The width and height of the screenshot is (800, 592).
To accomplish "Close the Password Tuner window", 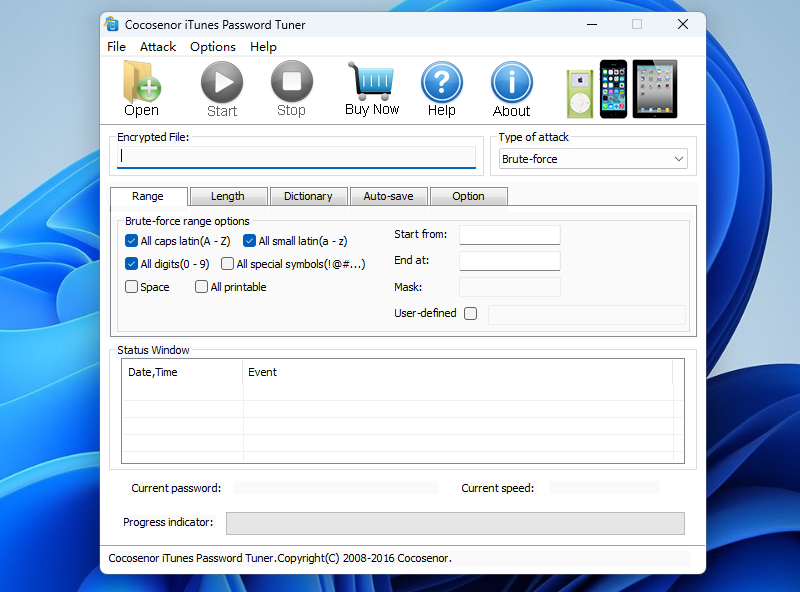I will 683,24.
